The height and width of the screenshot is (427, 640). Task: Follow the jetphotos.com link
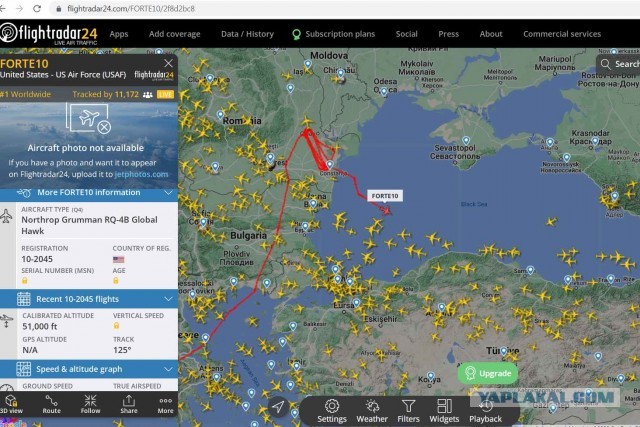coord(141,174)
